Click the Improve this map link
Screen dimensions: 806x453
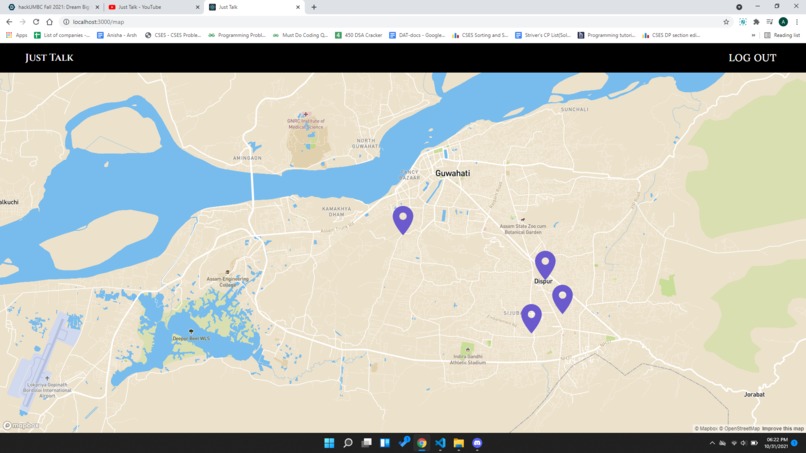[x=782, y=428]
